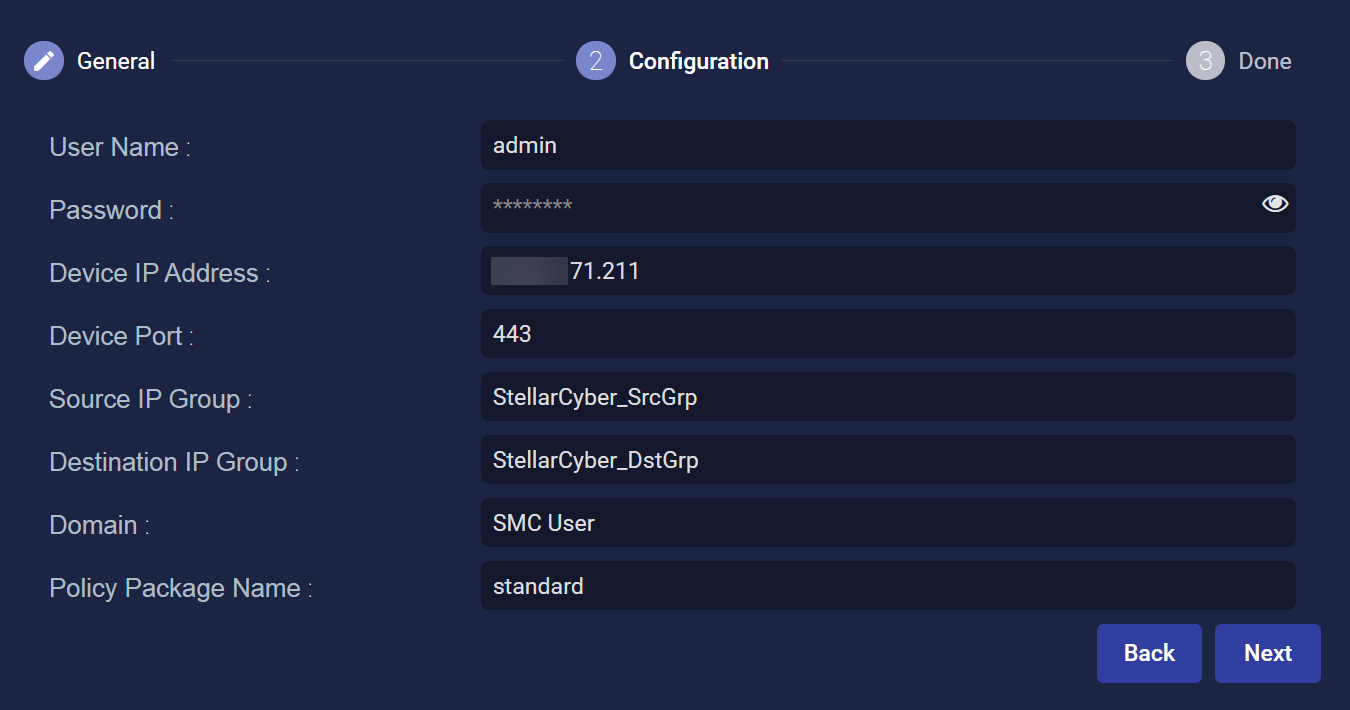Click the Domain field with SMC User
The height and width of the screenshot is (710, 1350).
pos(887,523)
